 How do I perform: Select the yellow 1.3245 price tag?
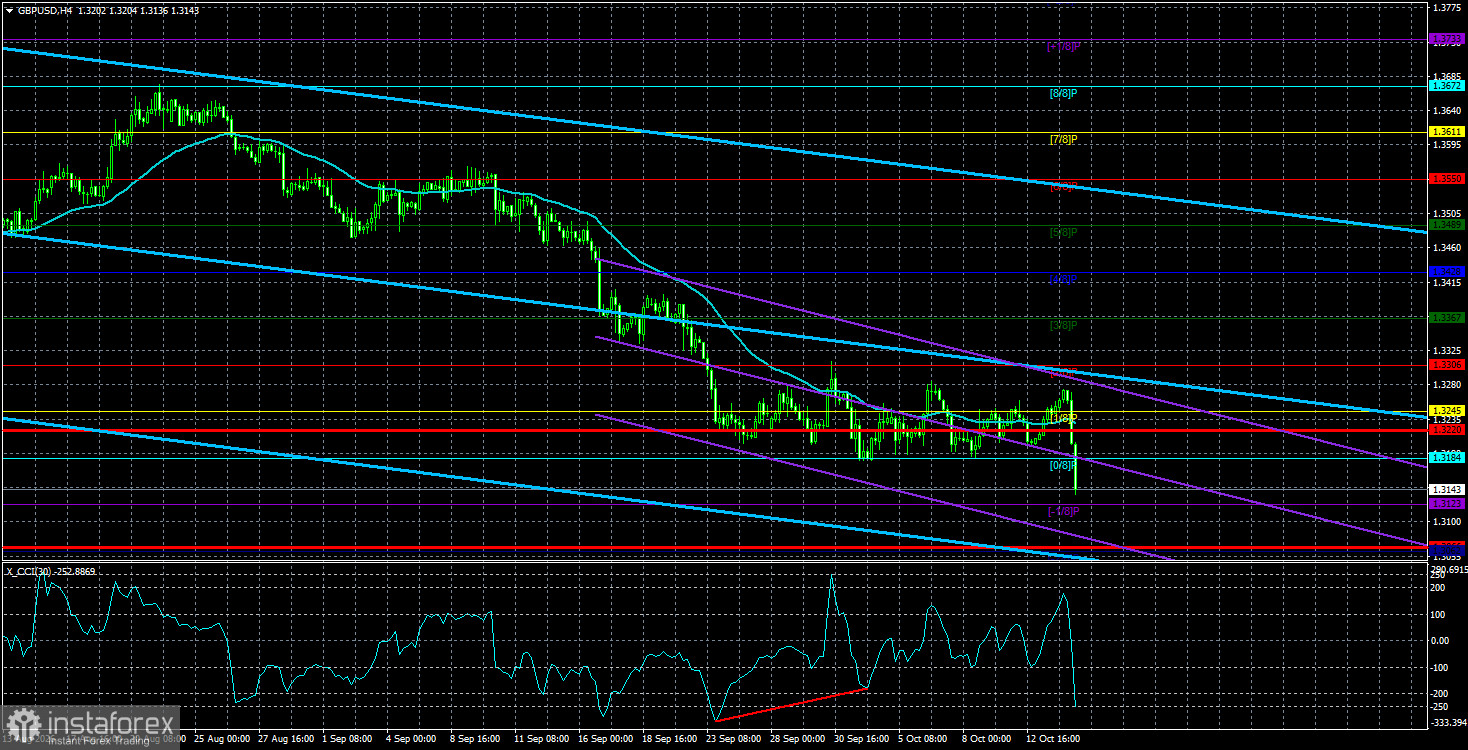(1448, 411)
